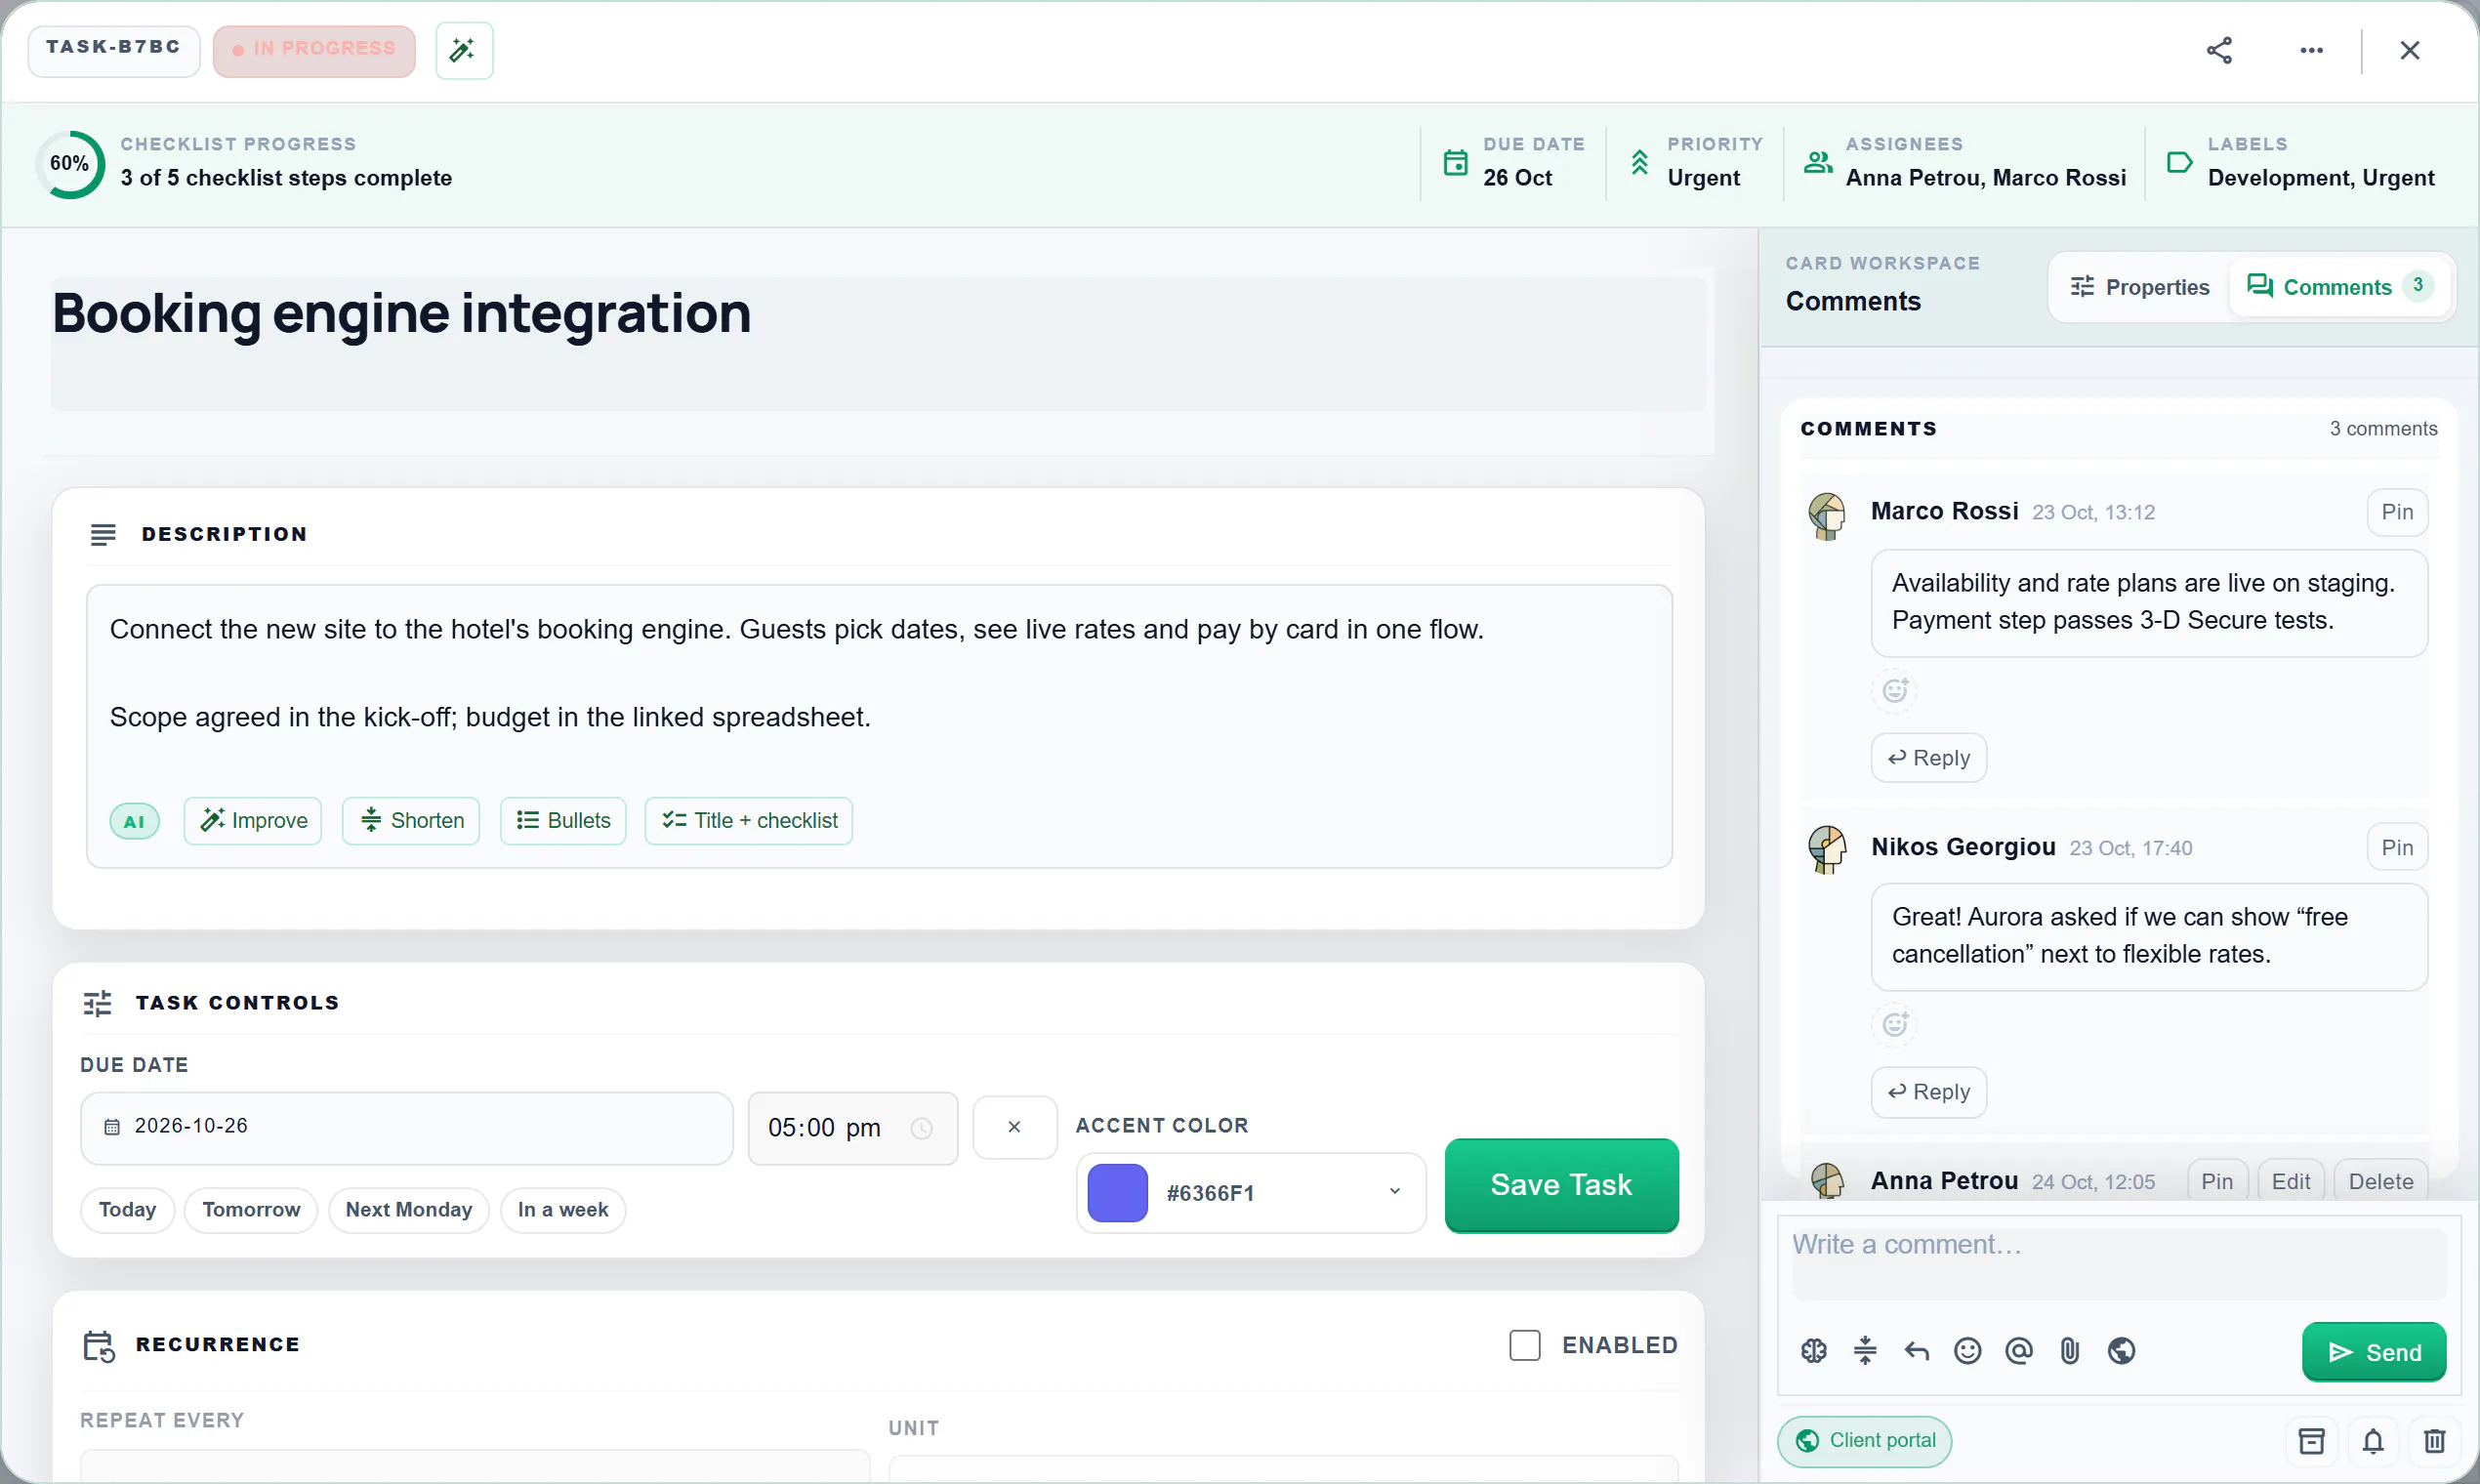The width and height of the screenshot is (2480, 1484).
Task: Click the shorten icon in comment toolbar
Action: pos(1865,1351)
